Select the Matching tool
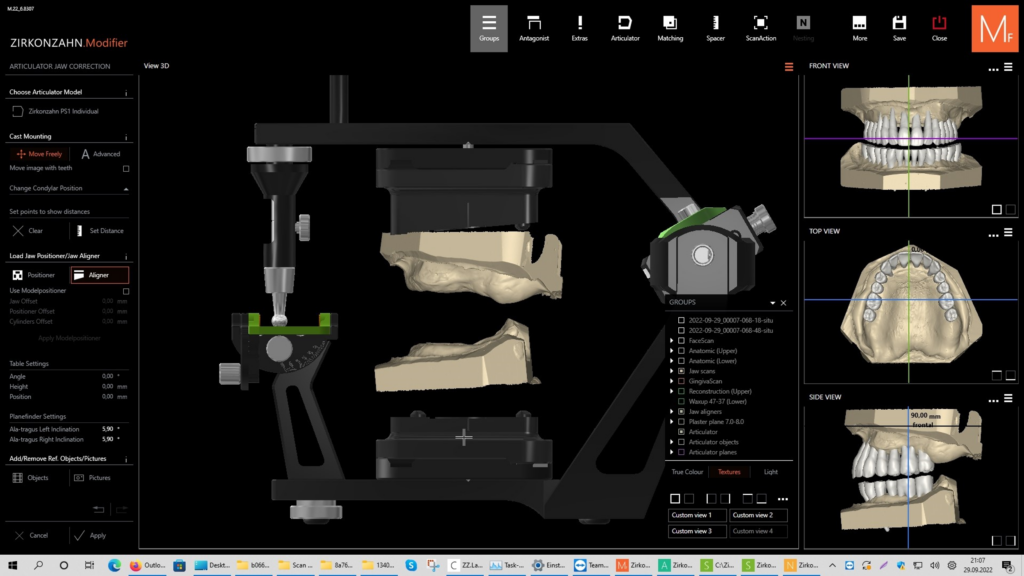 (x=670, y=29)
